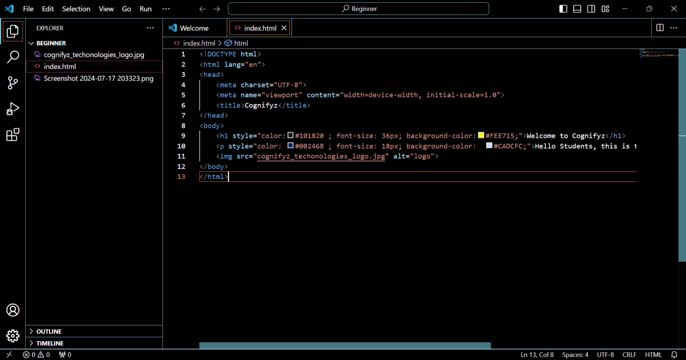Open the Manage gear settings icon
Screen dimensions: 686x360
point(13,336)
